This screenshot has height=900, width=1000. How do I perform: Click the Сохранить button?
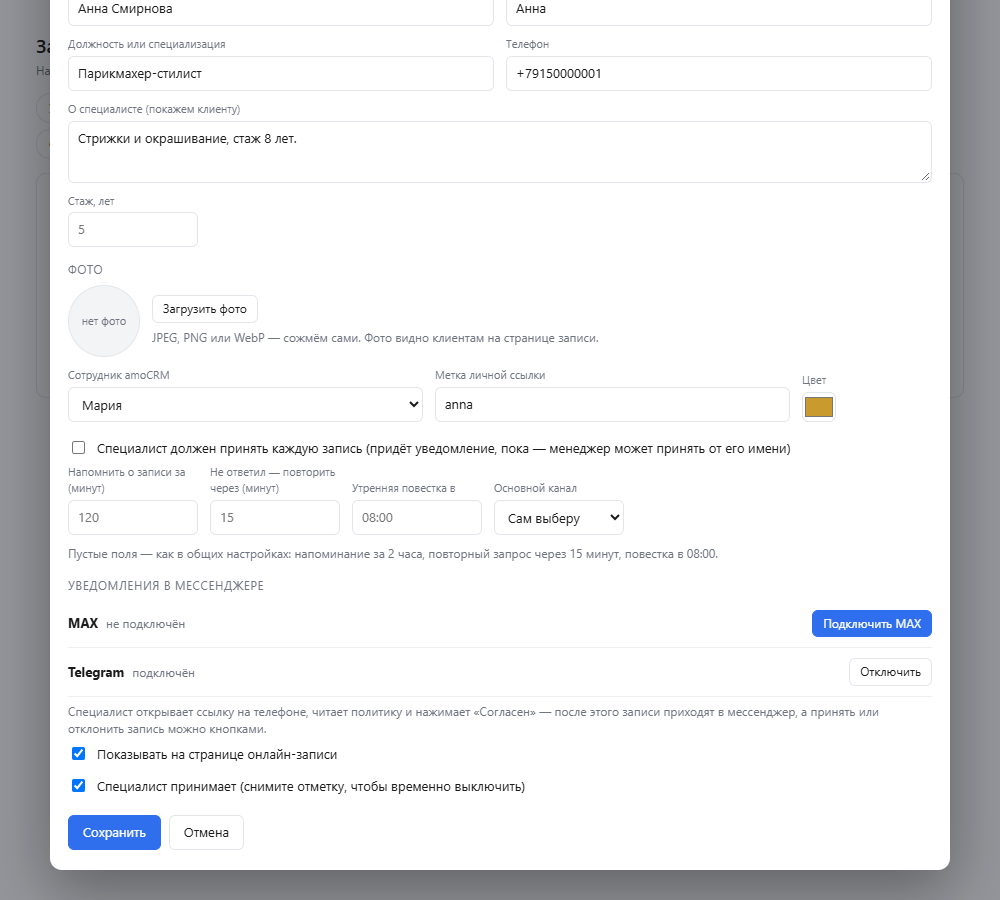[114, 832]
